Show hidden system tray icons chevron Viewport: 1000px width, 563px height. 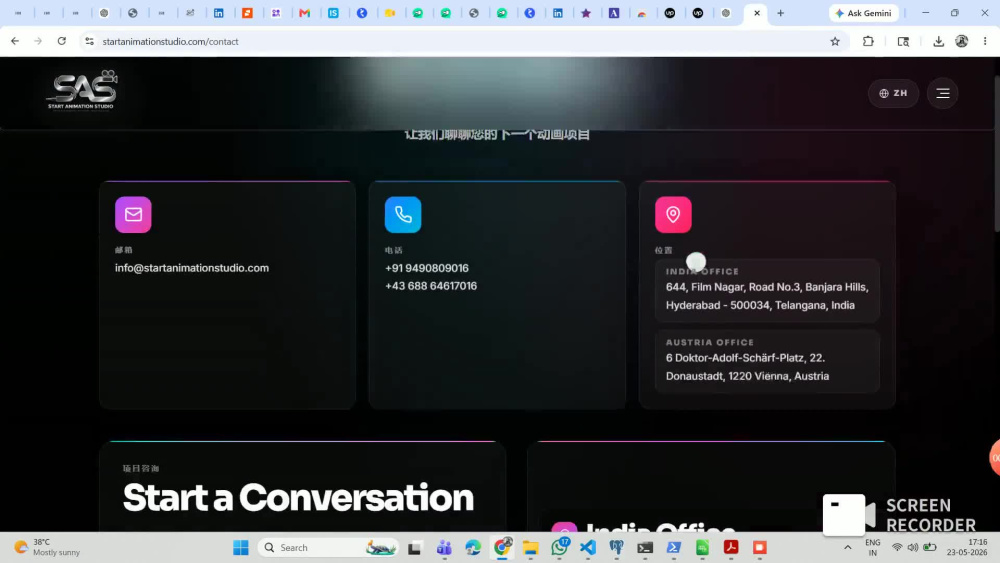click(848, 548)
